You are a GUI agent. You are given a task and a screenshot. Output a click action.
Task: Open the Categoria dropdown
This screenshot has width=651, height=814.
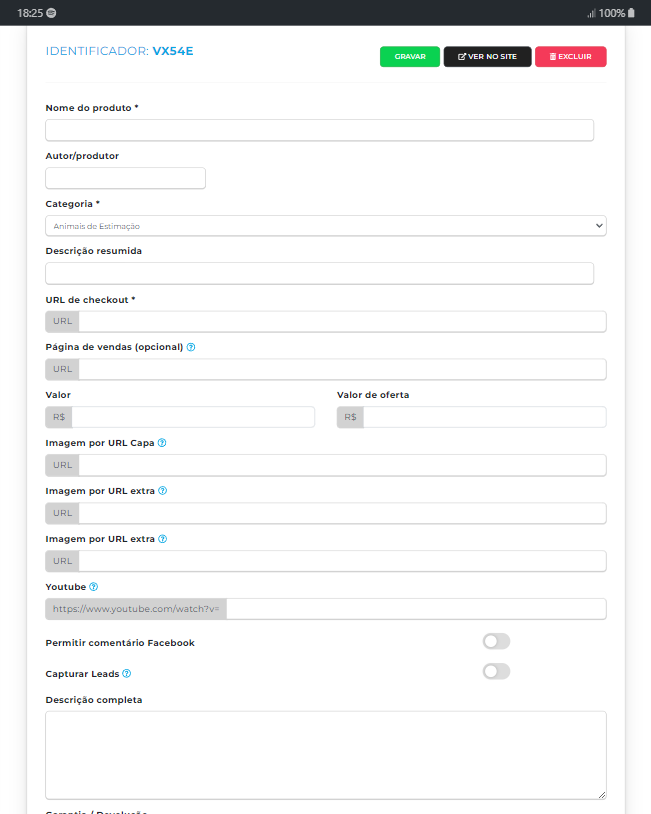point(325,226)
